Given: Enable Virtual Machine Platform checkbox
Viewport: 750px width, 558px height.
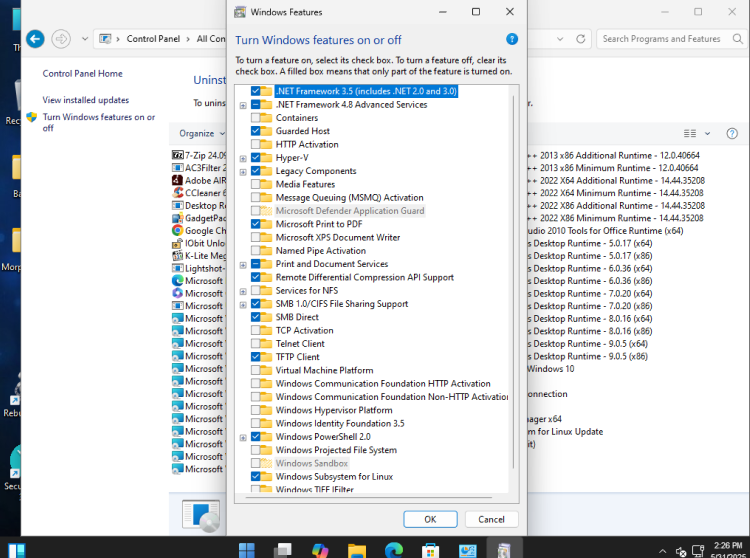Looking at the screenshot, I should coord(255,370).
